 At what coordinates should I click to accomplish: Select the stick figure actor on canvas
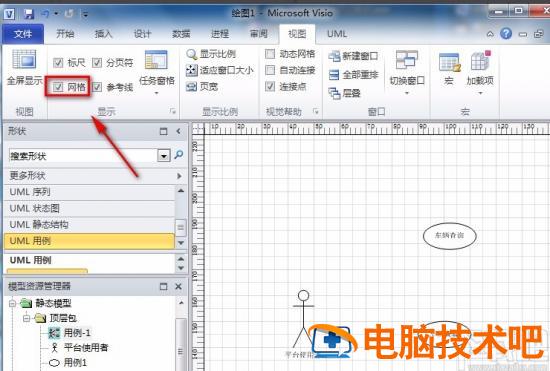pos(304,319)
